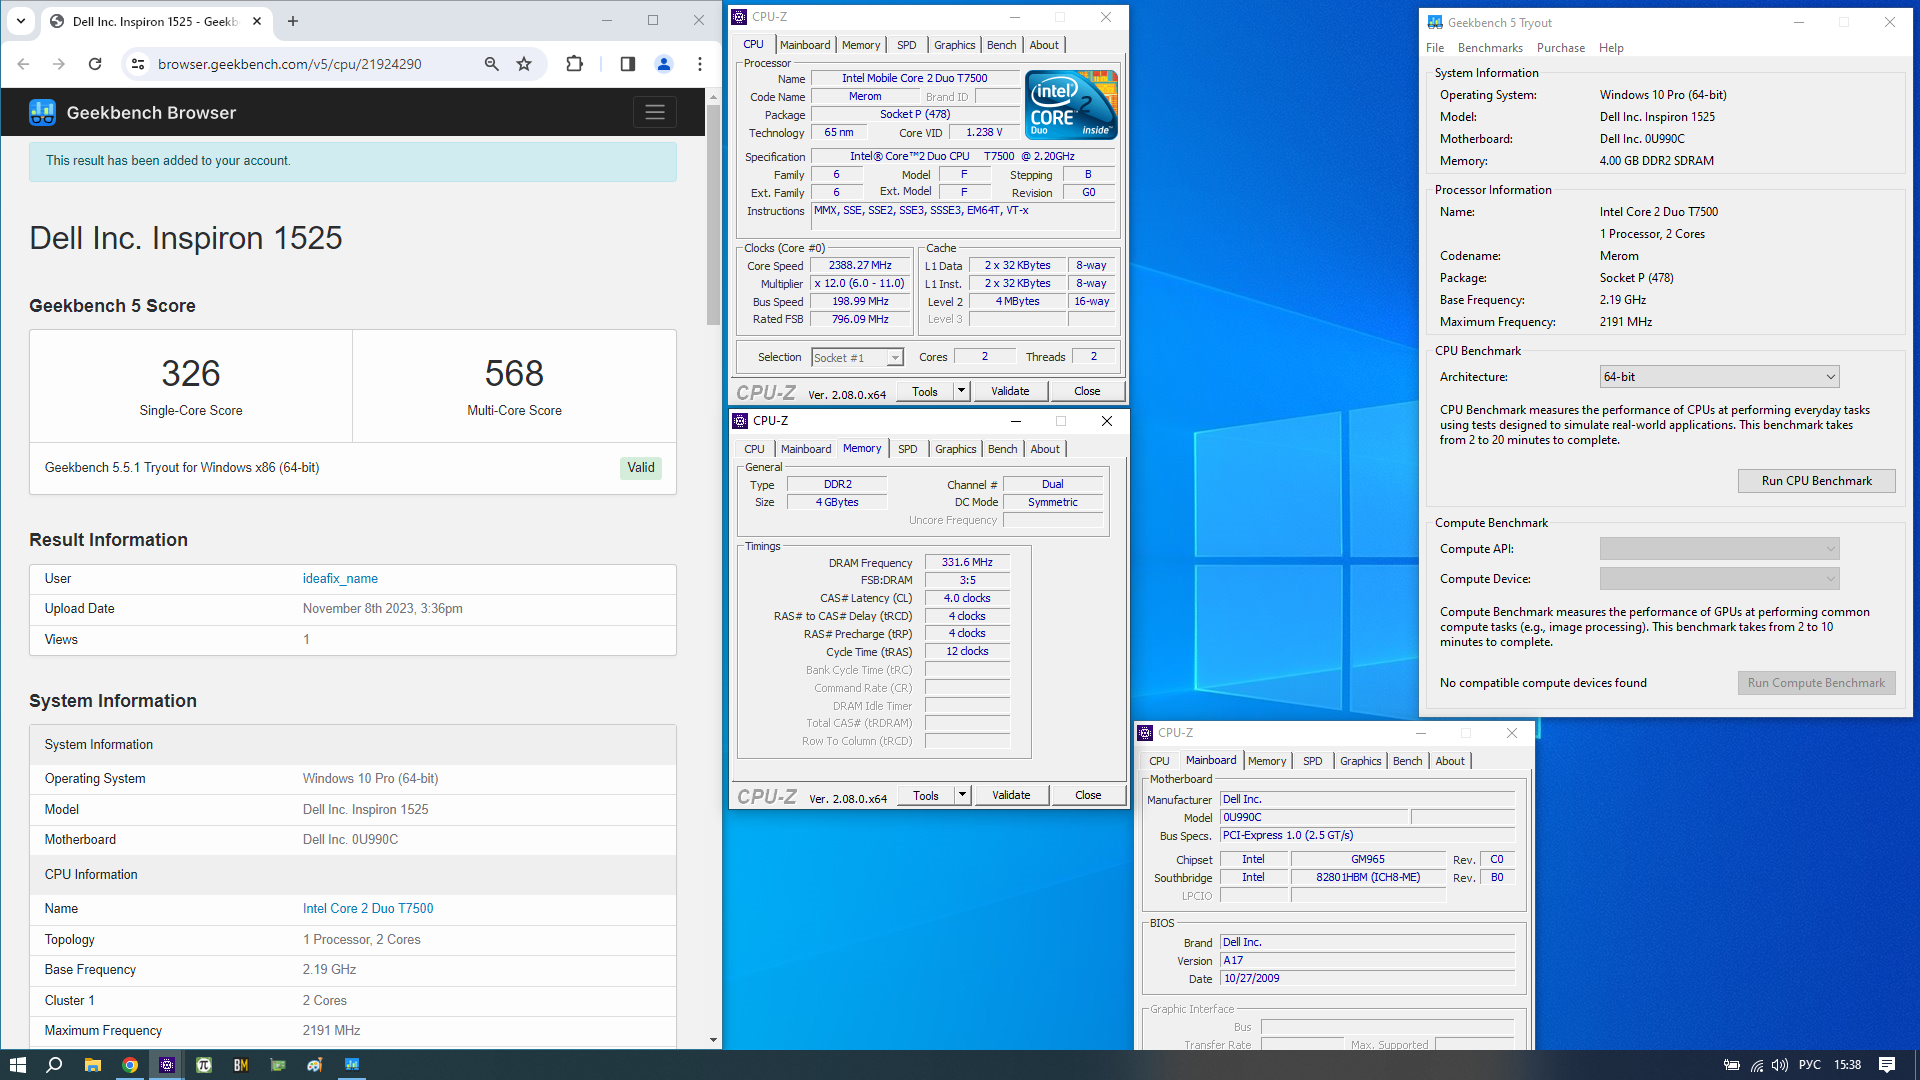
Task: Open the Purchase menu in Geekbench 5
Action: tap(1560, 48)
